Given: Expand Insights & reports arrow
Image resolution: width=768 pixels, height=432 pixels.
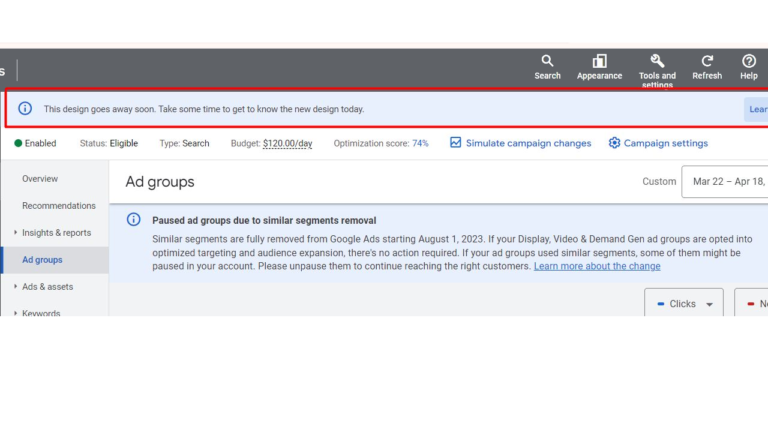Looking at the screenshot, I should [15, 232].
